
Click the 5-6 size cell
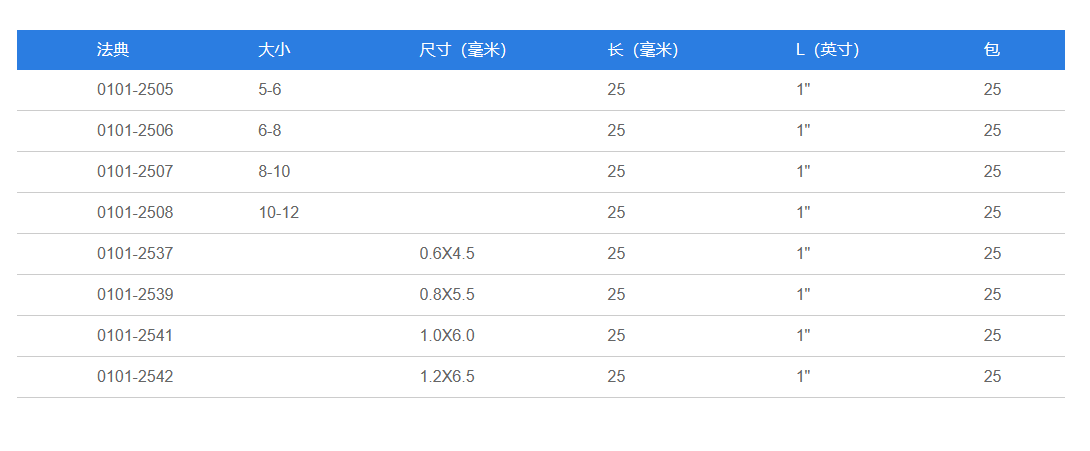pyautogui.click(x=270, y=90)
